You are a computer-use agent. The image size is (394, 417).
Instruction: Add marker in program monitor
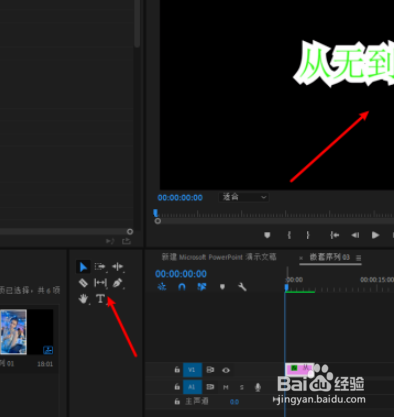267,235
